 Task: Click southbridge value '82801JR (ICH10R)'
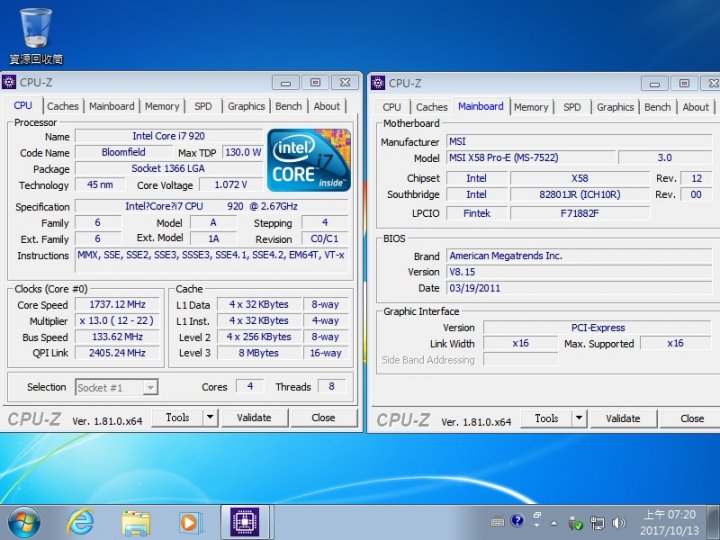point(580,195)
